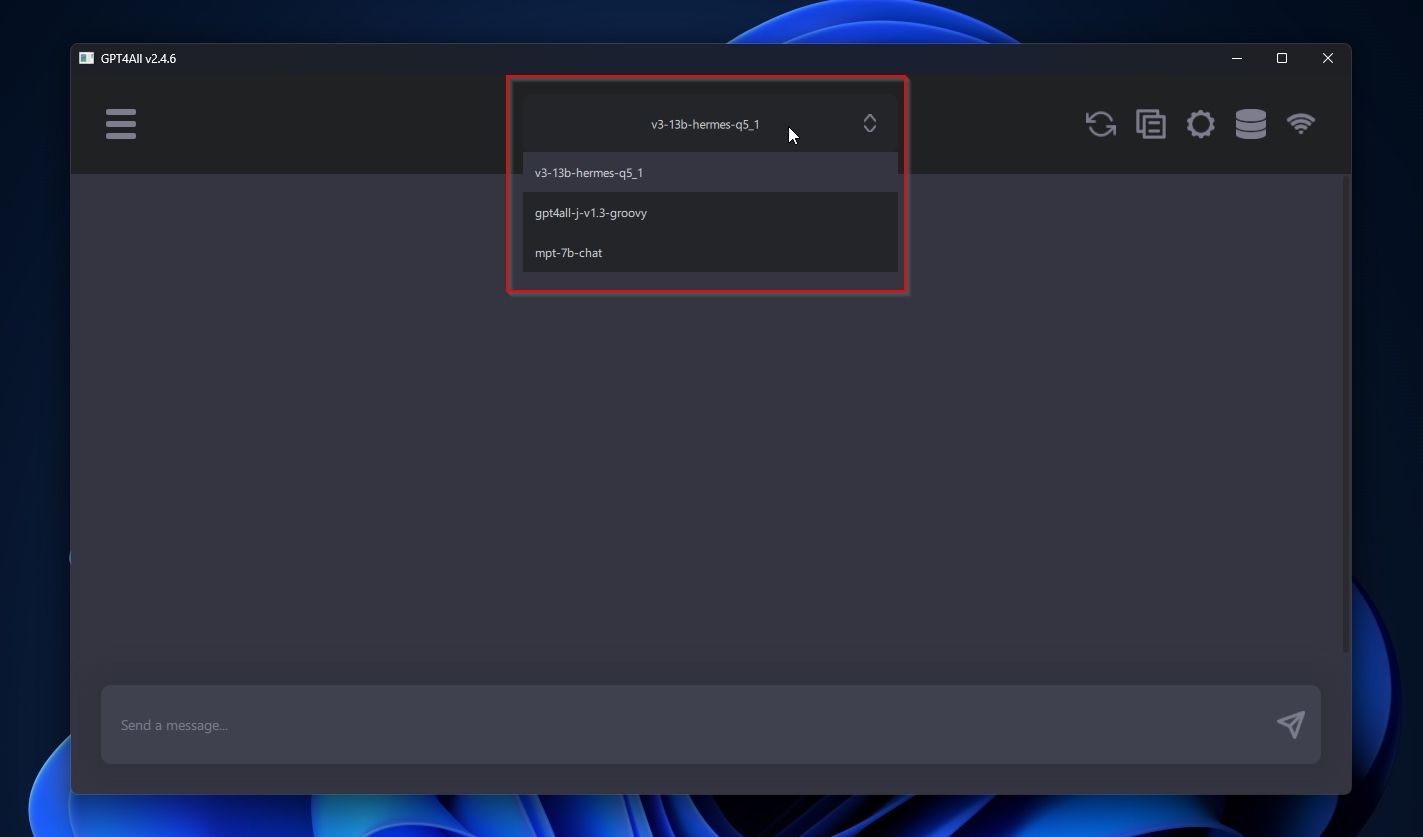Image resolution: width=1423 pixels, height=837 pixels.
Task: Click the GPT4All app icon in title bar
Action: [87, 58]
